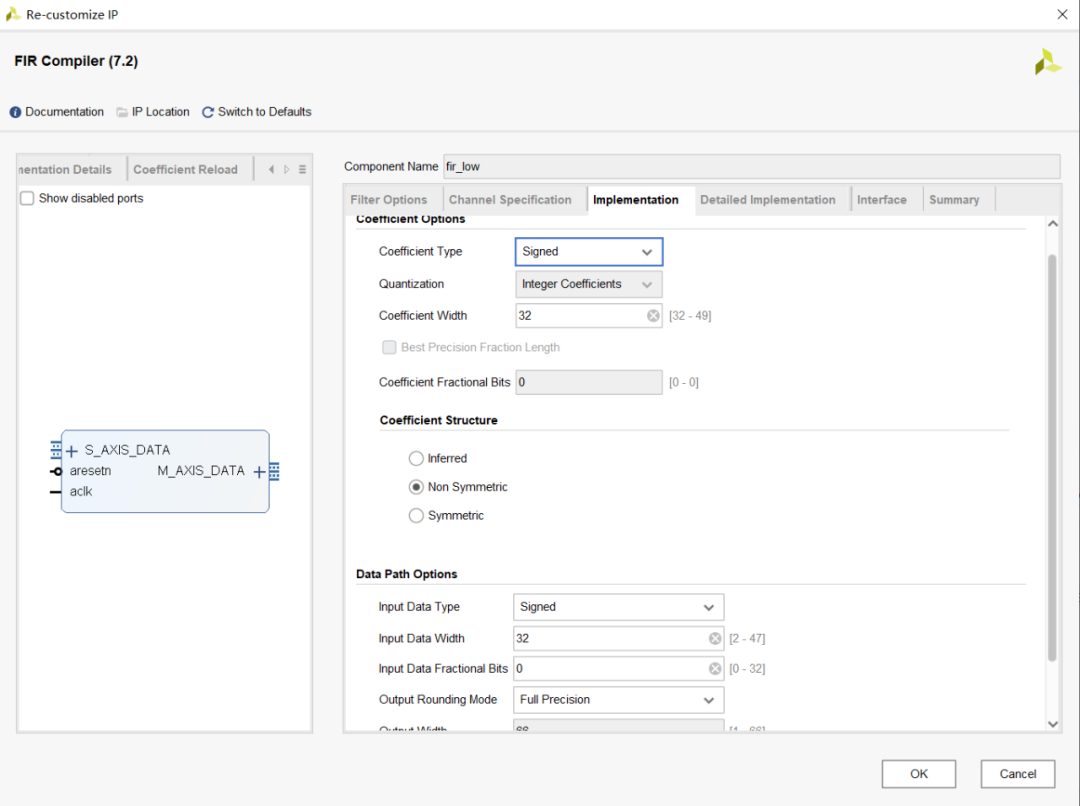
Task: Select the Inferred coefficient structure
Action: pyautogui.click(x=416, y=459)
